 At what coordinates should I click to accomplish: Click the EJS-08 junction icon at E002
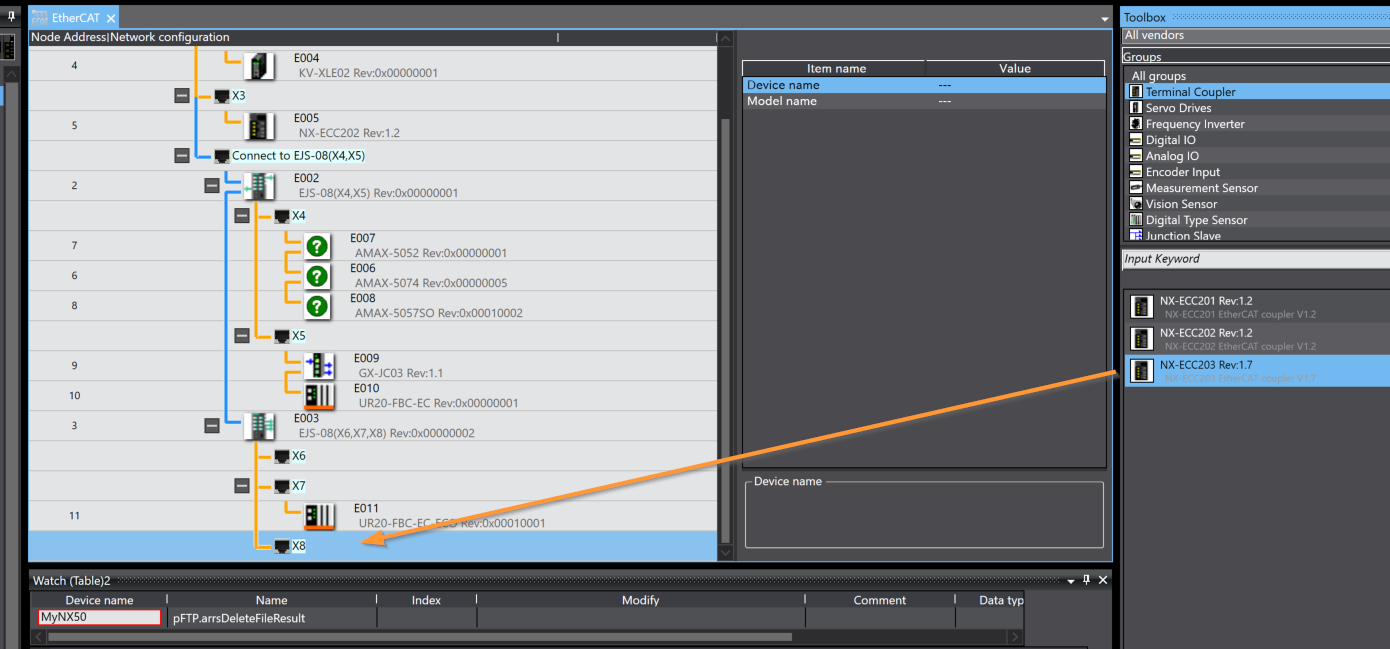pos(260,186)
